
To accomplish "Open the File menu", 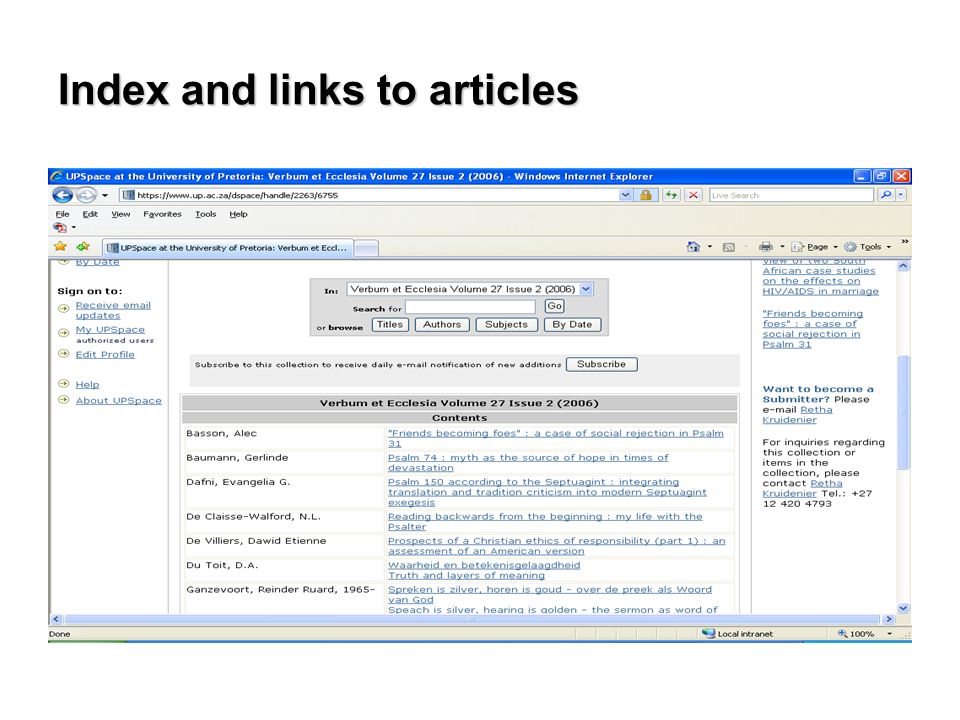I will [x=62, y=214].
